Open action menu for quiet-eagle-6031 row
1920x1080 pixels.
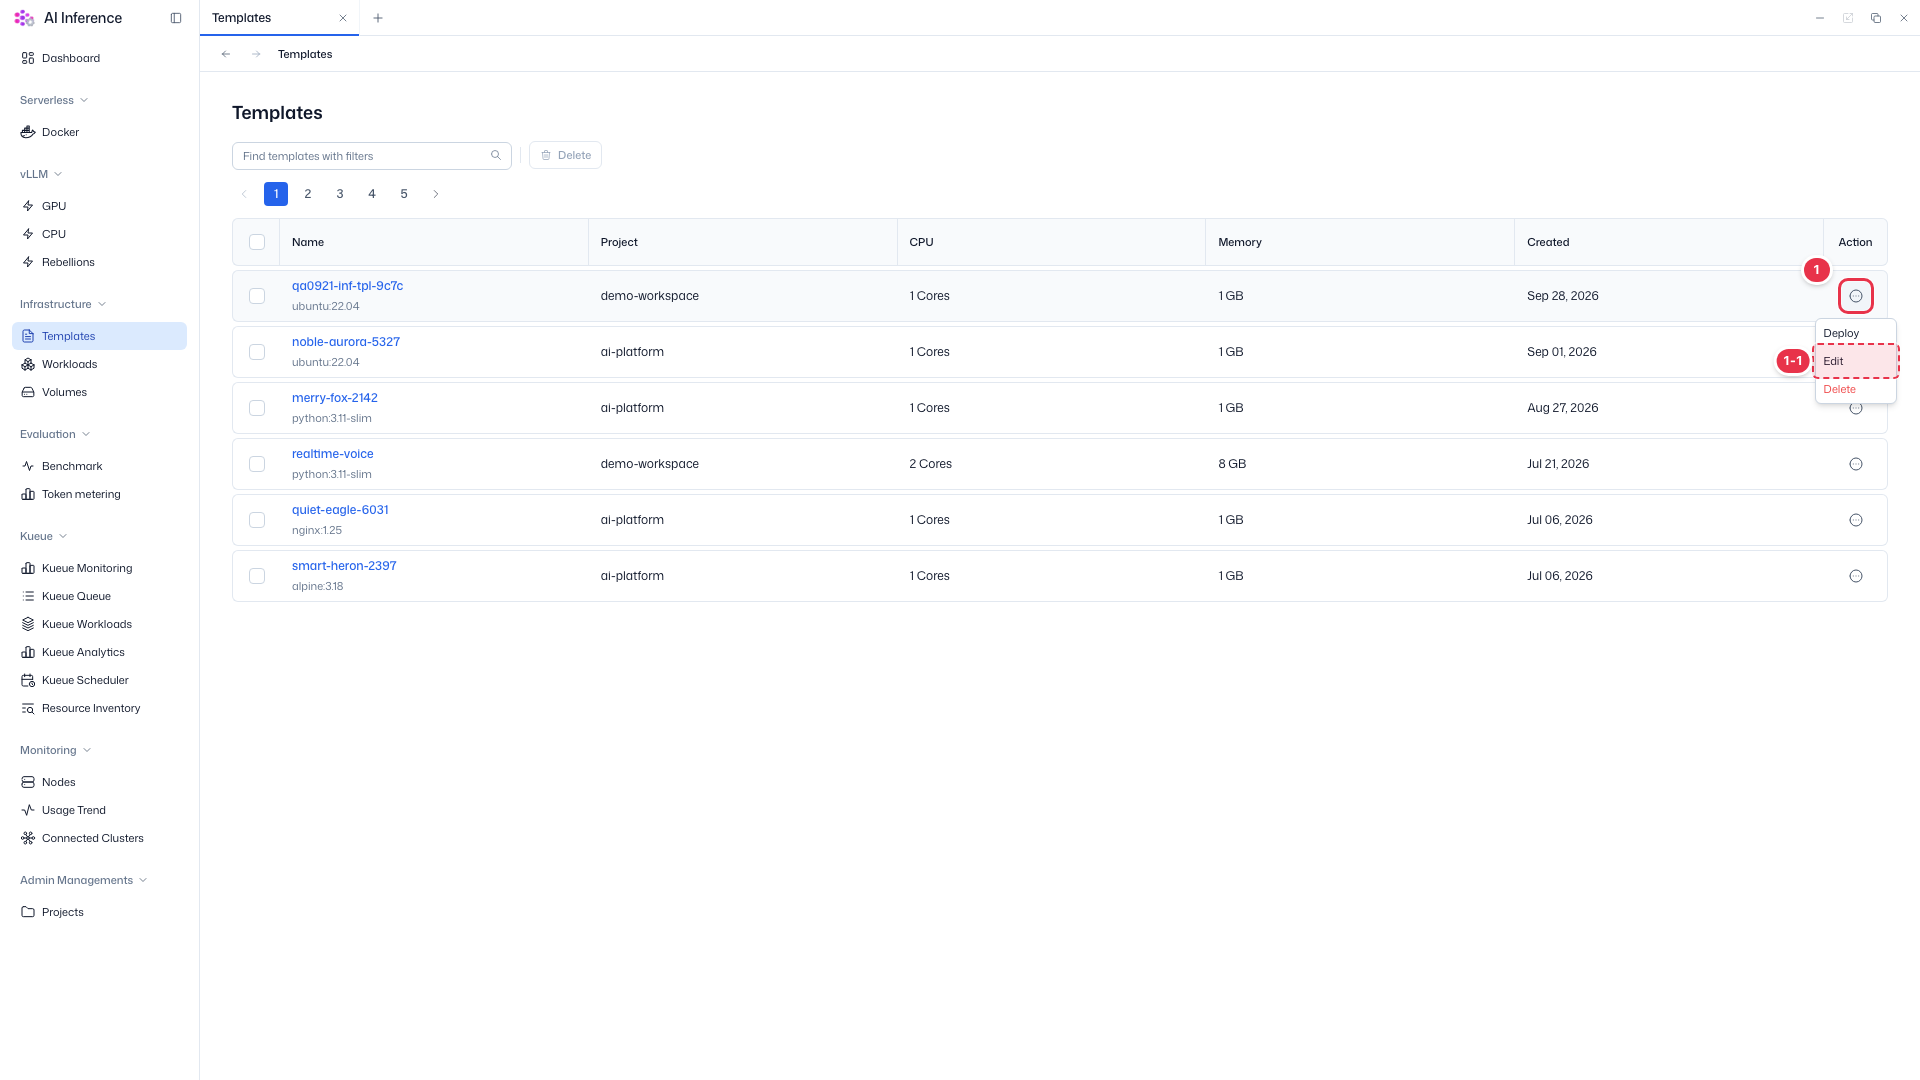[1856, 520]
